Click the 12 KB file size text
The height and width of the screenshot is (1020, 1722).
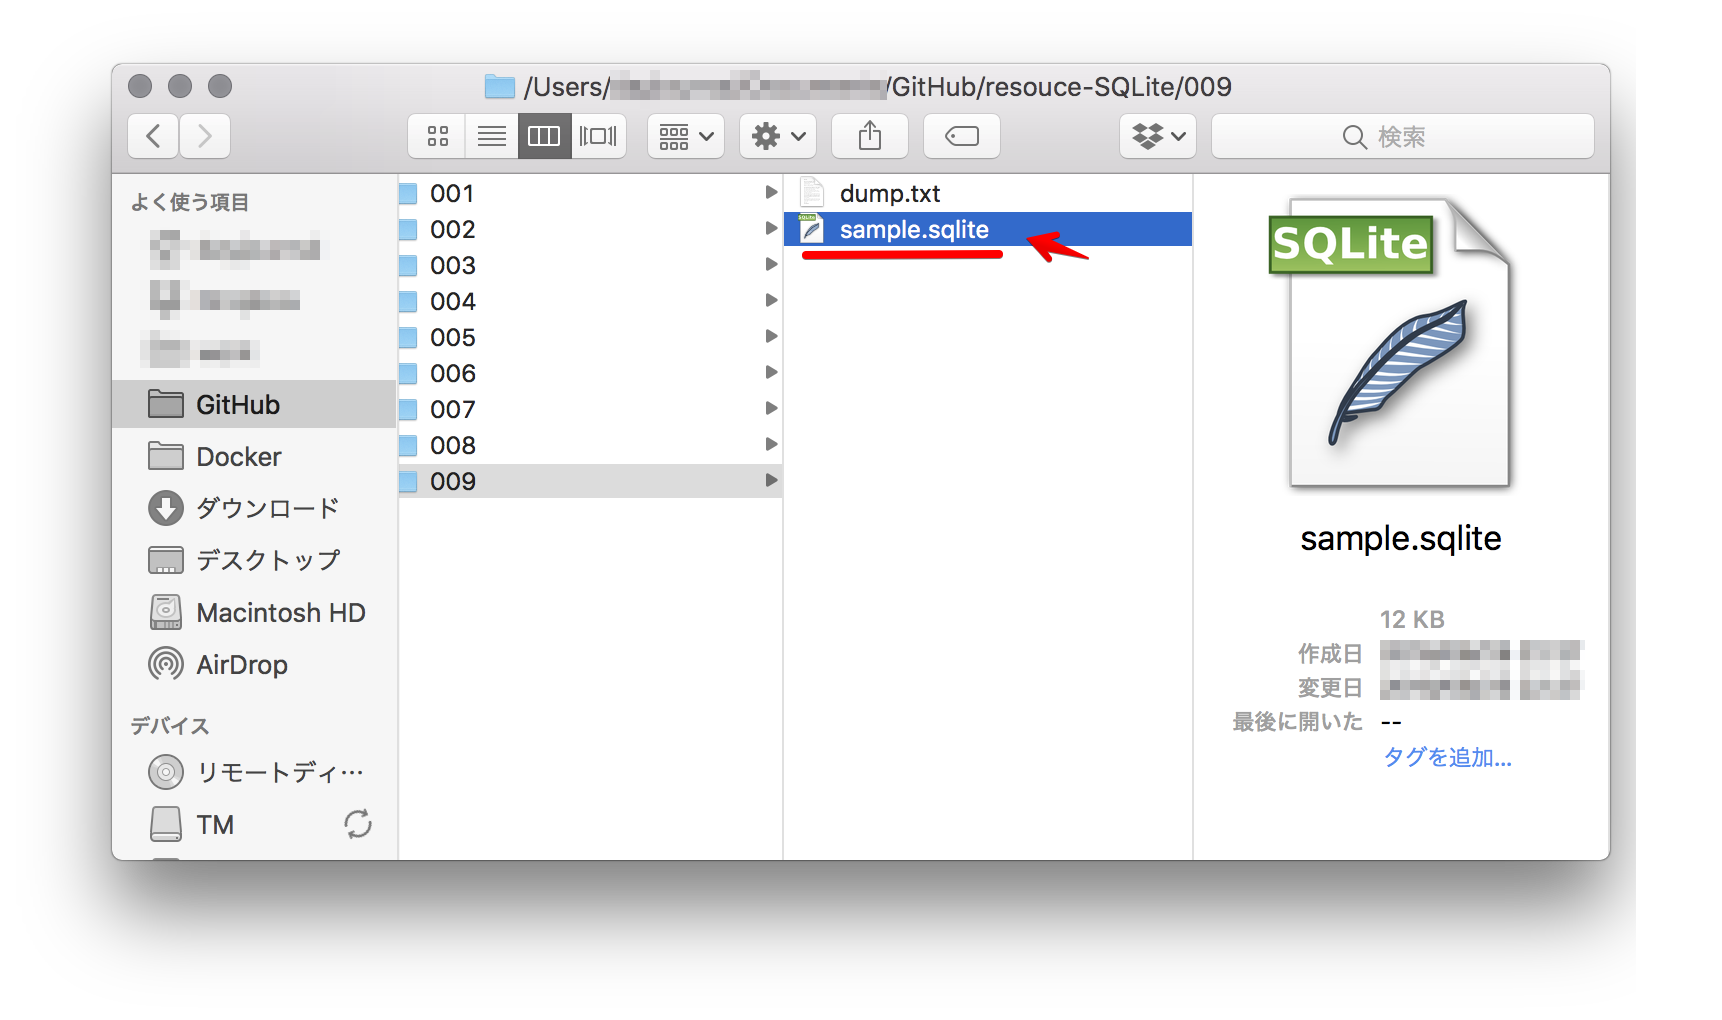[x=1412, y=619]
